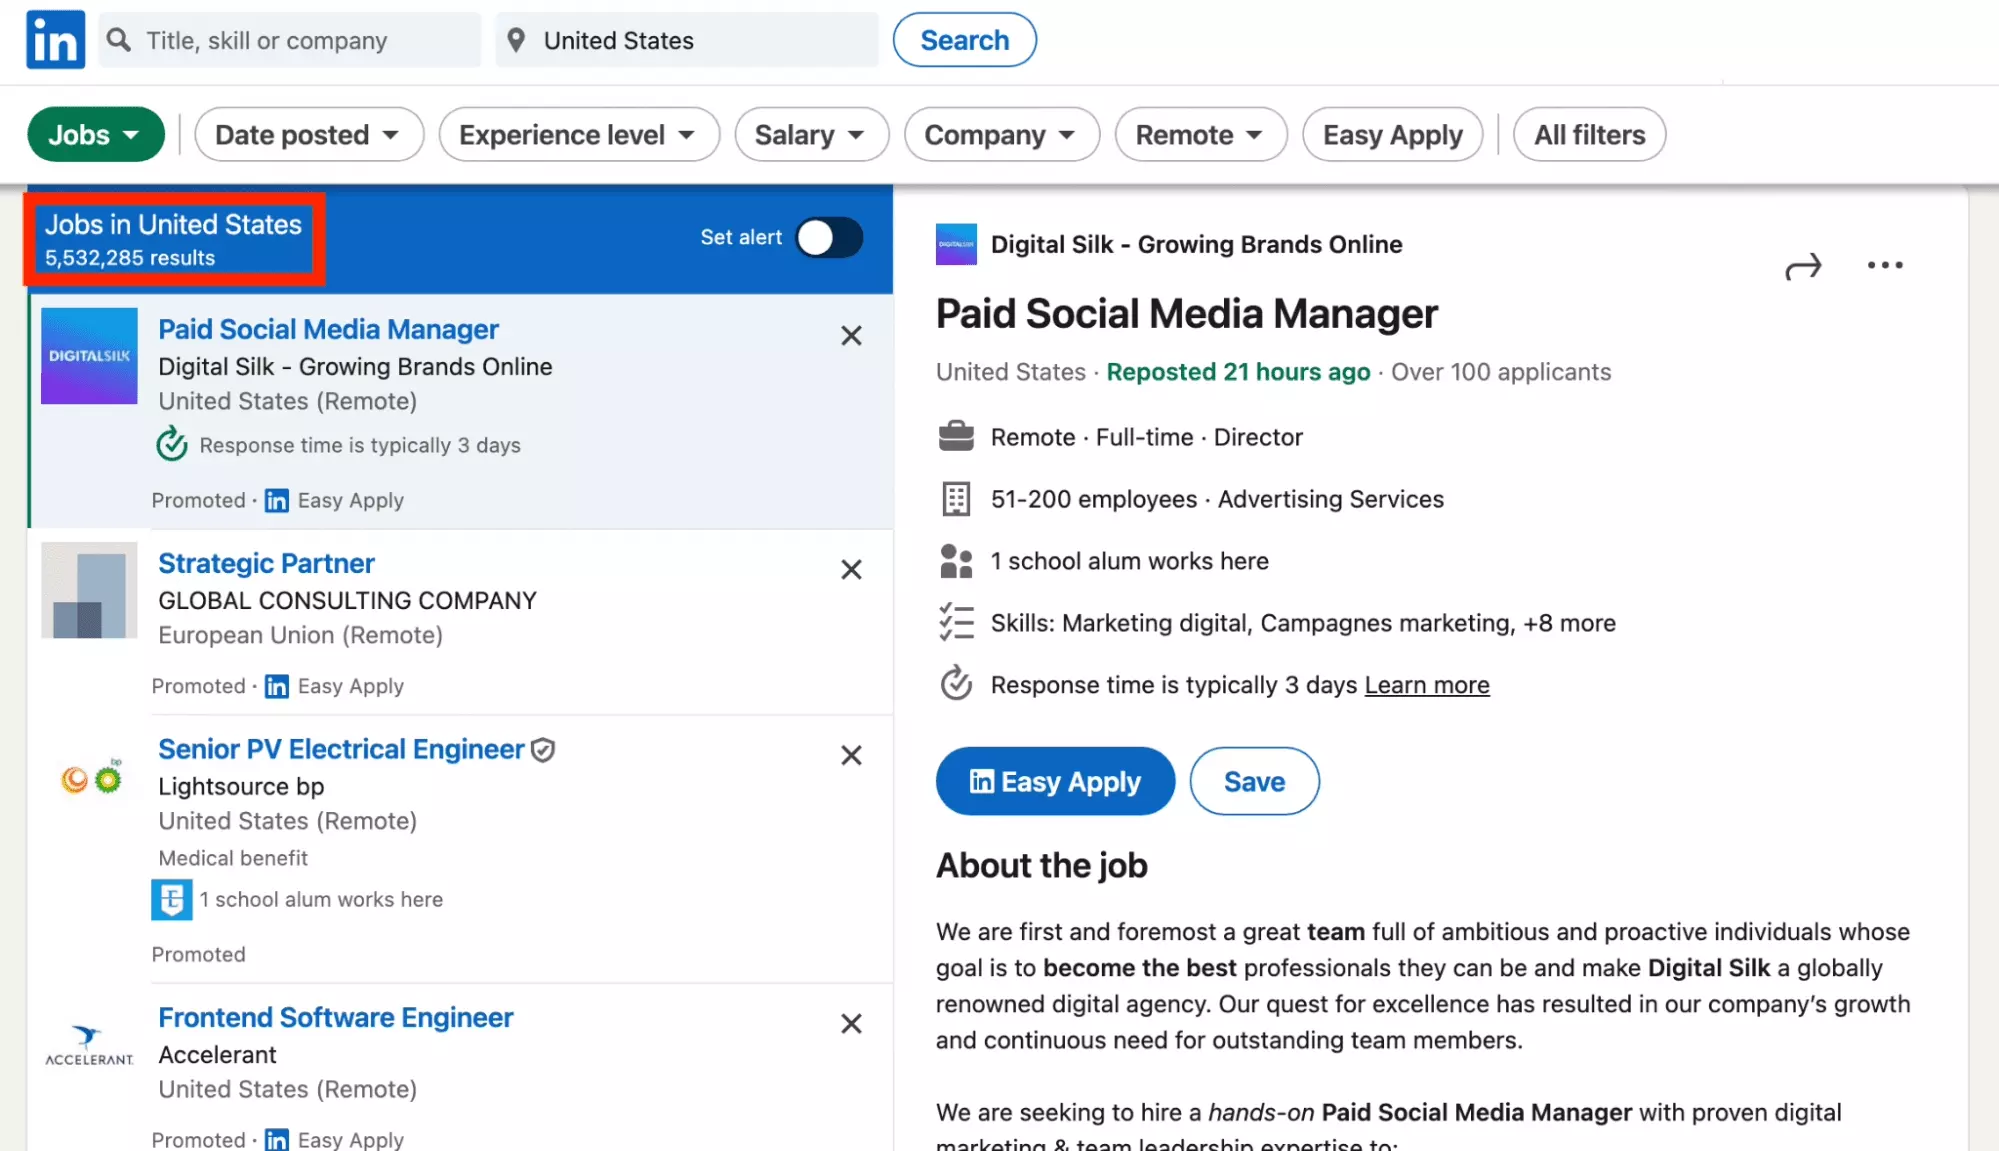Viewport: 1999px width, 1151px height.
Task: Open the Jobs dropdown
Action: pyautogui.click(x=95, y=134)
